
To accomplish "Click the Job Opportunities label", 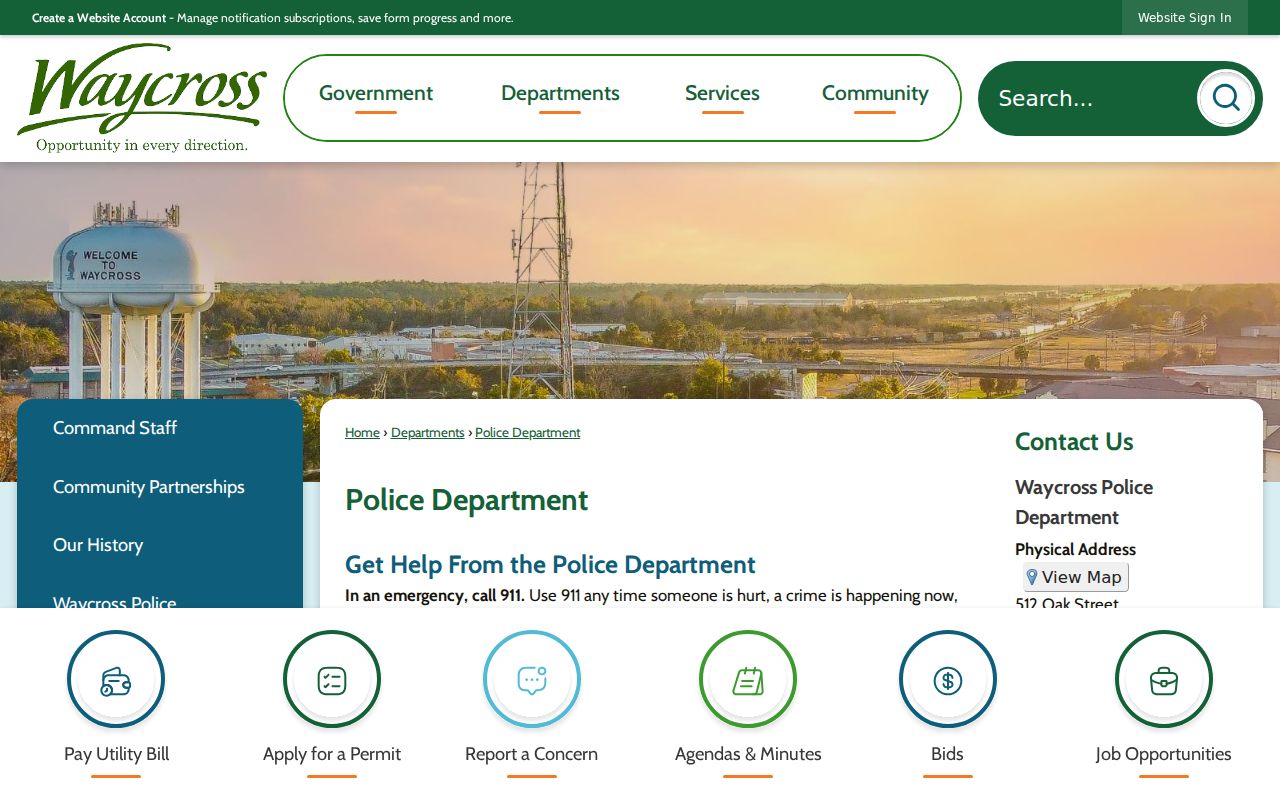I will click(1164, 754).
